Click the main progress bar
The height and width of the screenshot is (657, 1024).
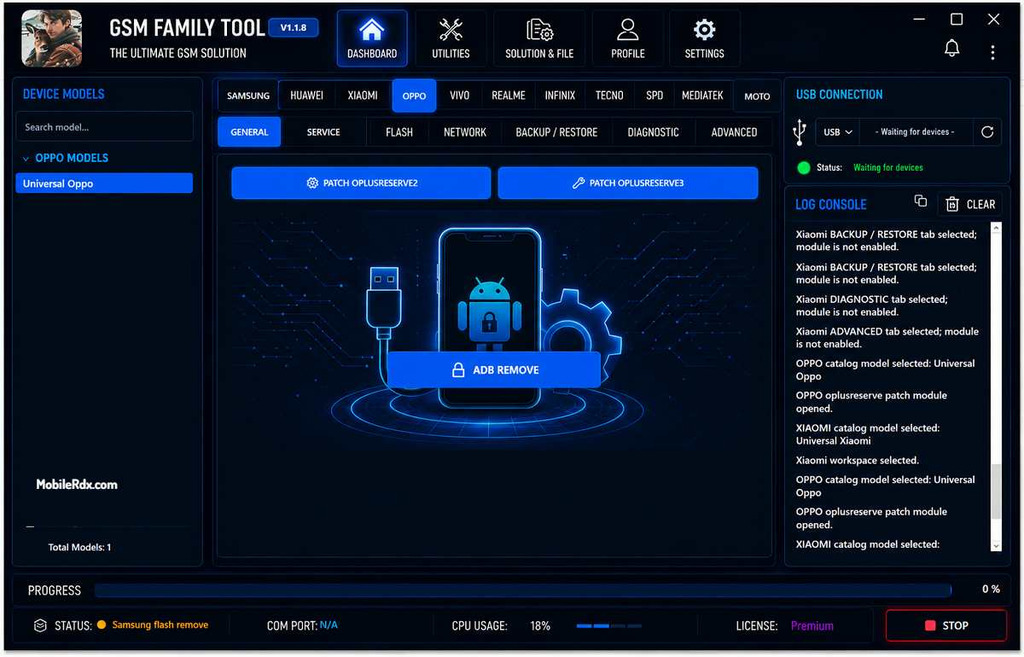522,590
